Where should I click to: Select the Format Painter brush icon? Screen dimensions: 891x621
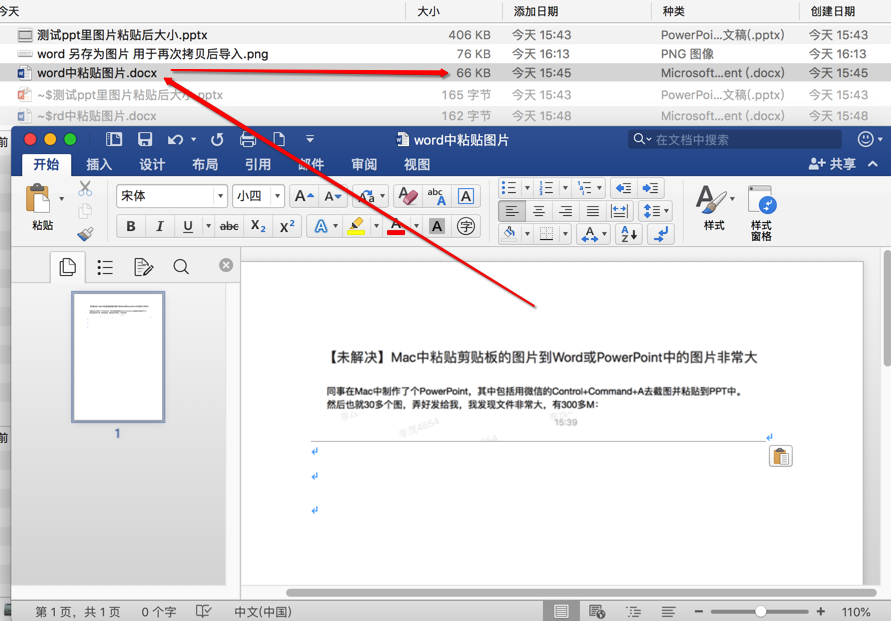85,234
